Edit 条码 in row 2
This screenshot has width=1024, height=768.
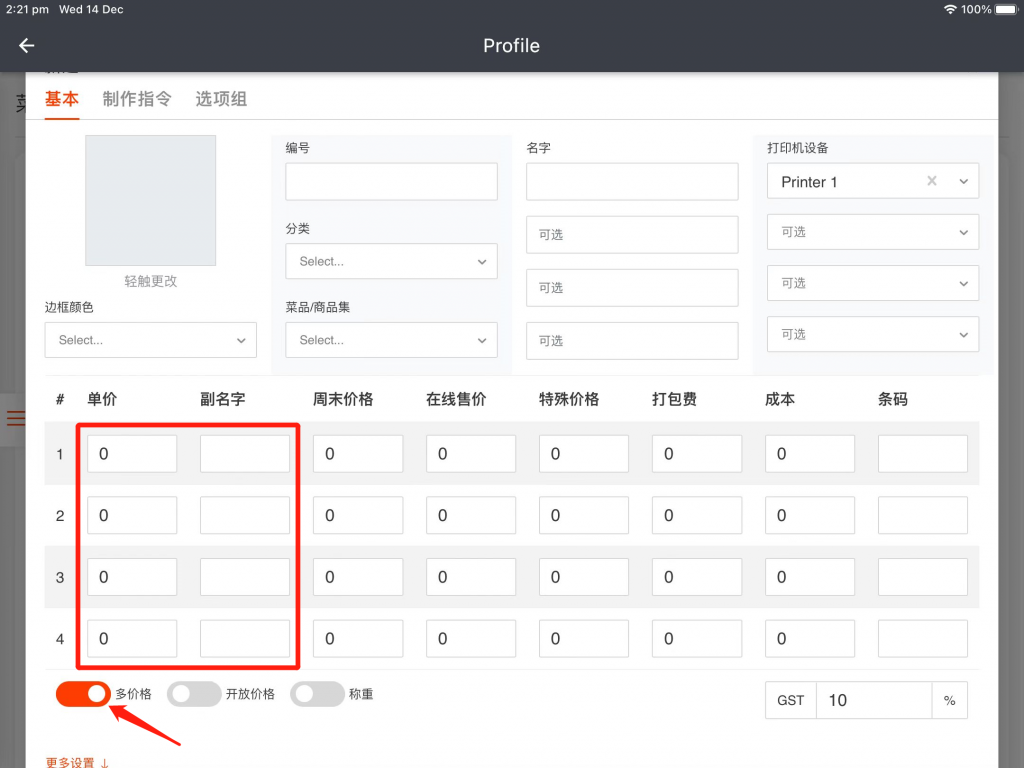[x=923, y=515]
